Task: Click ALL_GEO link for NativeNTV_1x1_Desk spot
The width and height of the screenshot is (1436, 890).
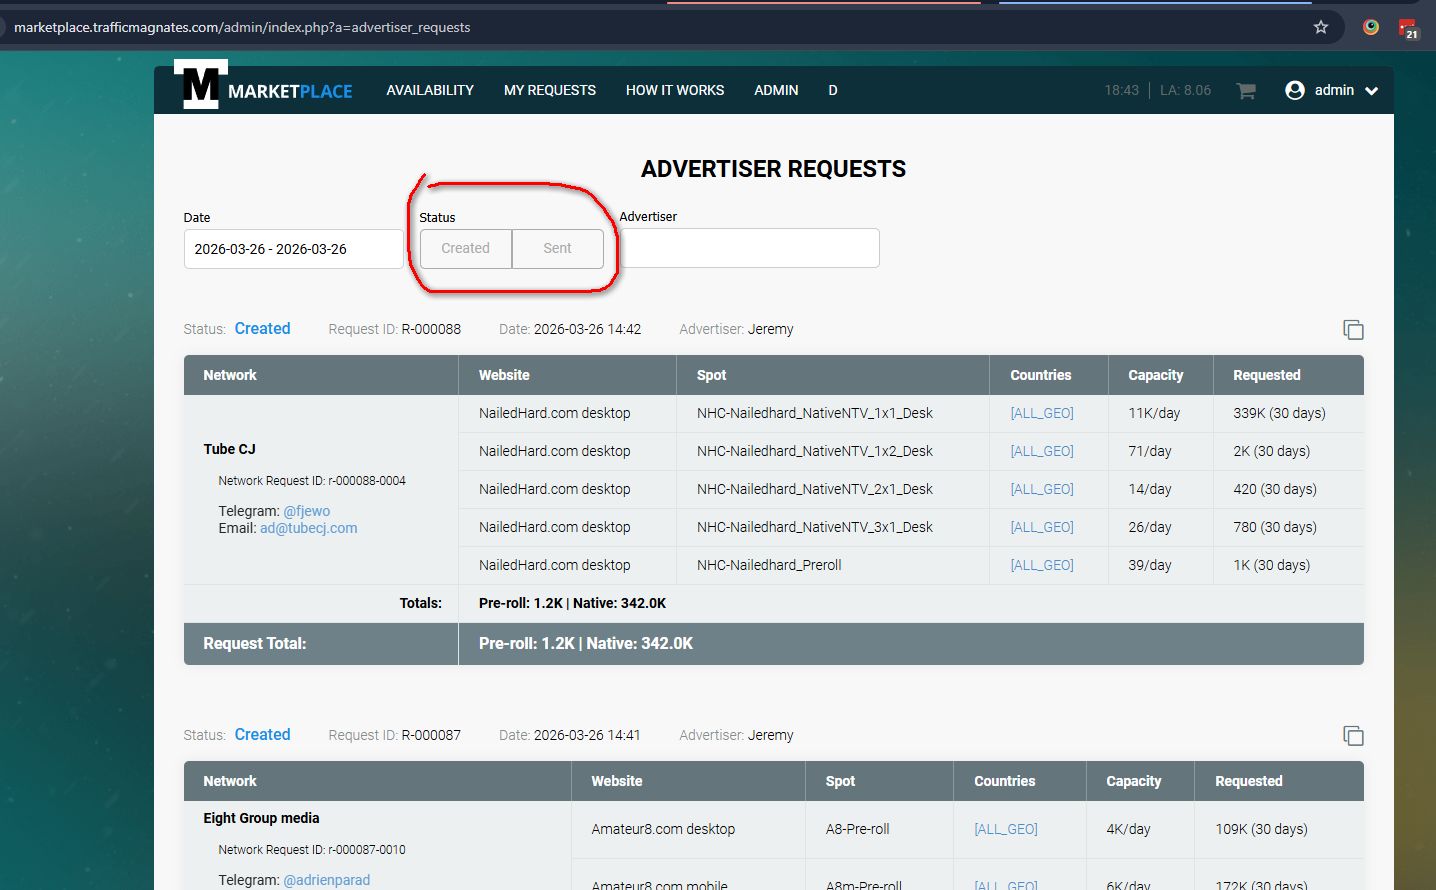Action: tap(1042, 413)
